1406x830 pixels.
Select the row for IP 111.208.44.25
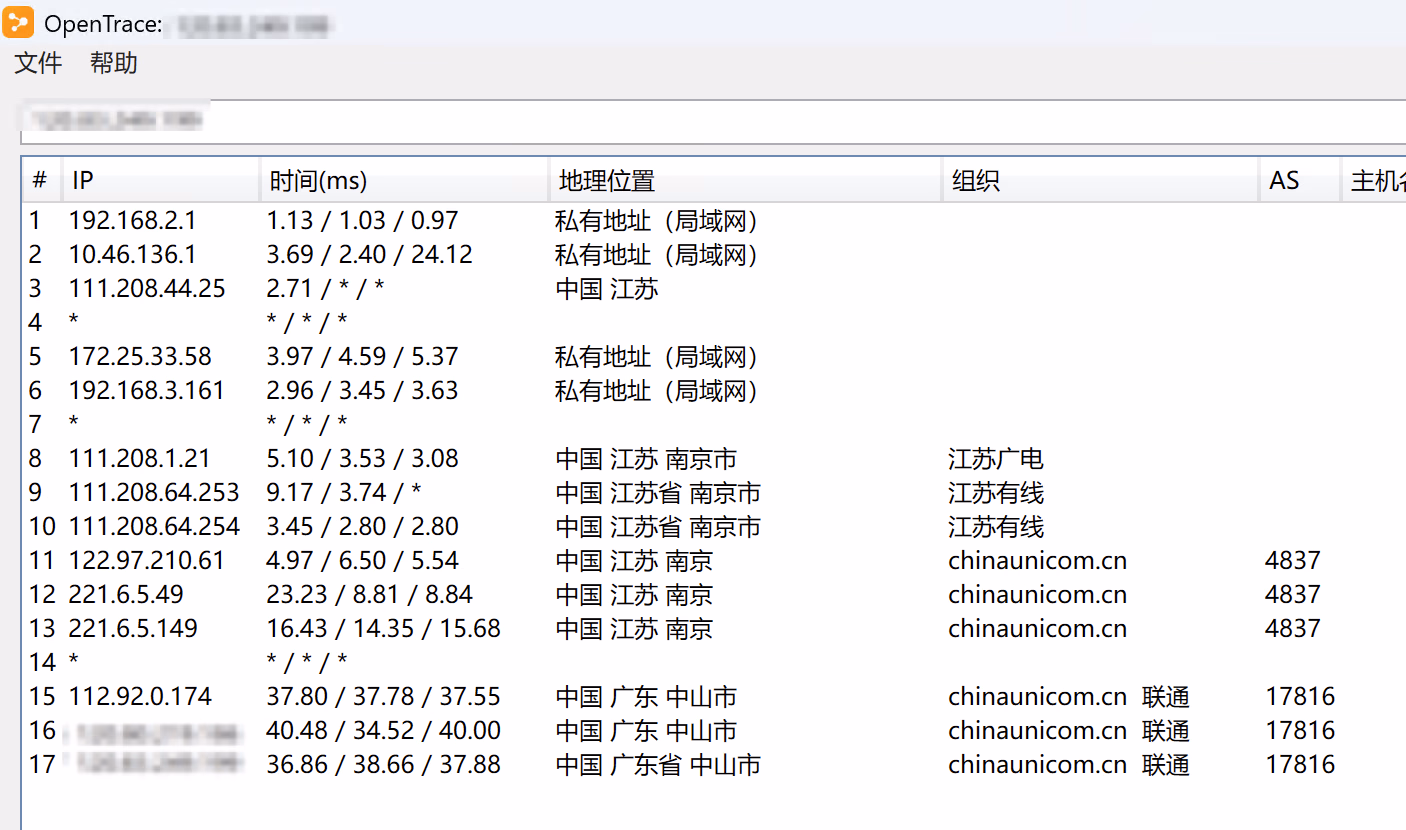pyautogui.click(x=147, y=289)
